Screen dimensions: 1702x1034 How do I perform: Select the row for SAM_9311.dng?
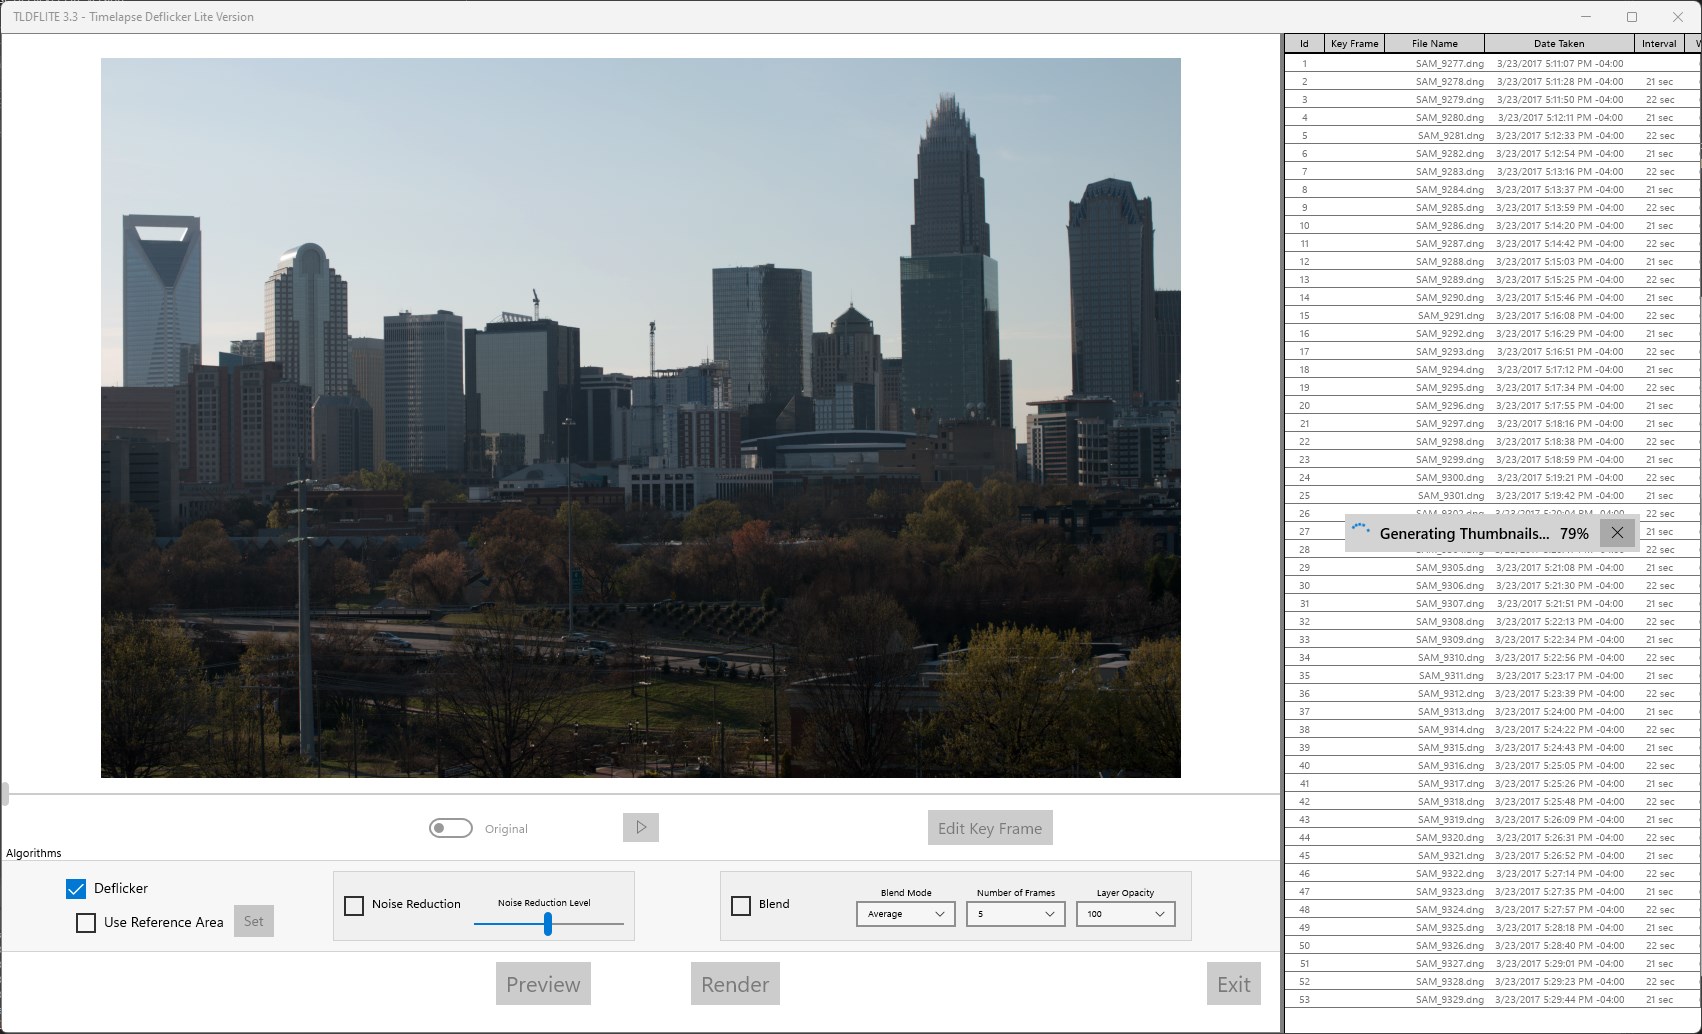coord(1492,675)
